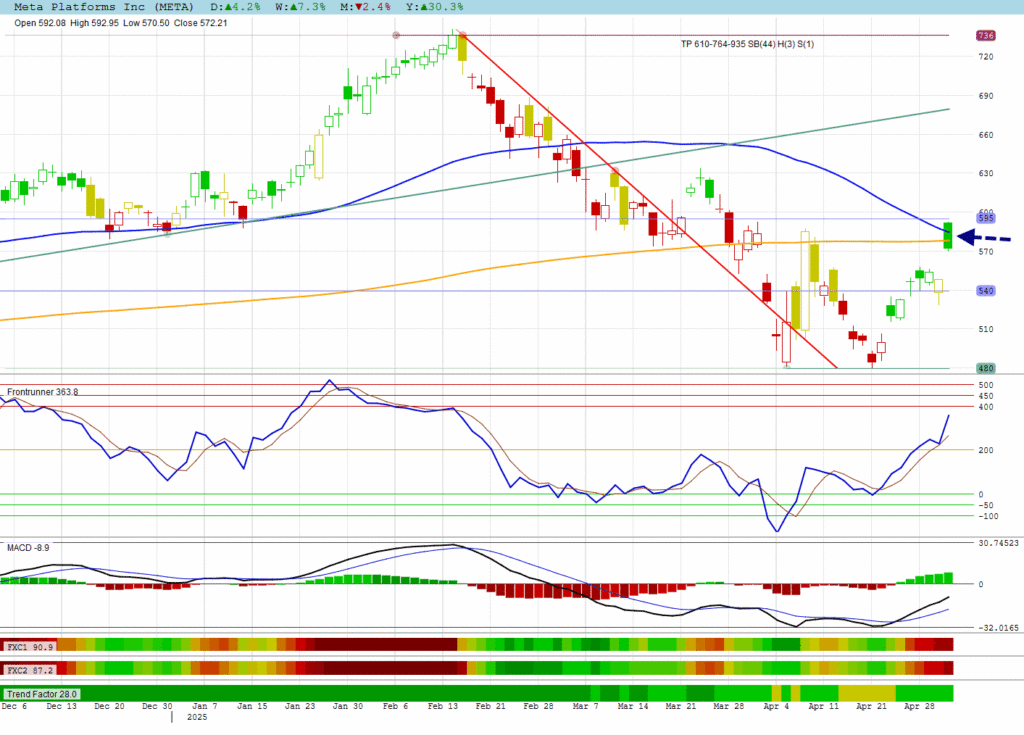Click the Frontrunner 400 axis level
The image size is (1024, 735).
pos(985,407)
